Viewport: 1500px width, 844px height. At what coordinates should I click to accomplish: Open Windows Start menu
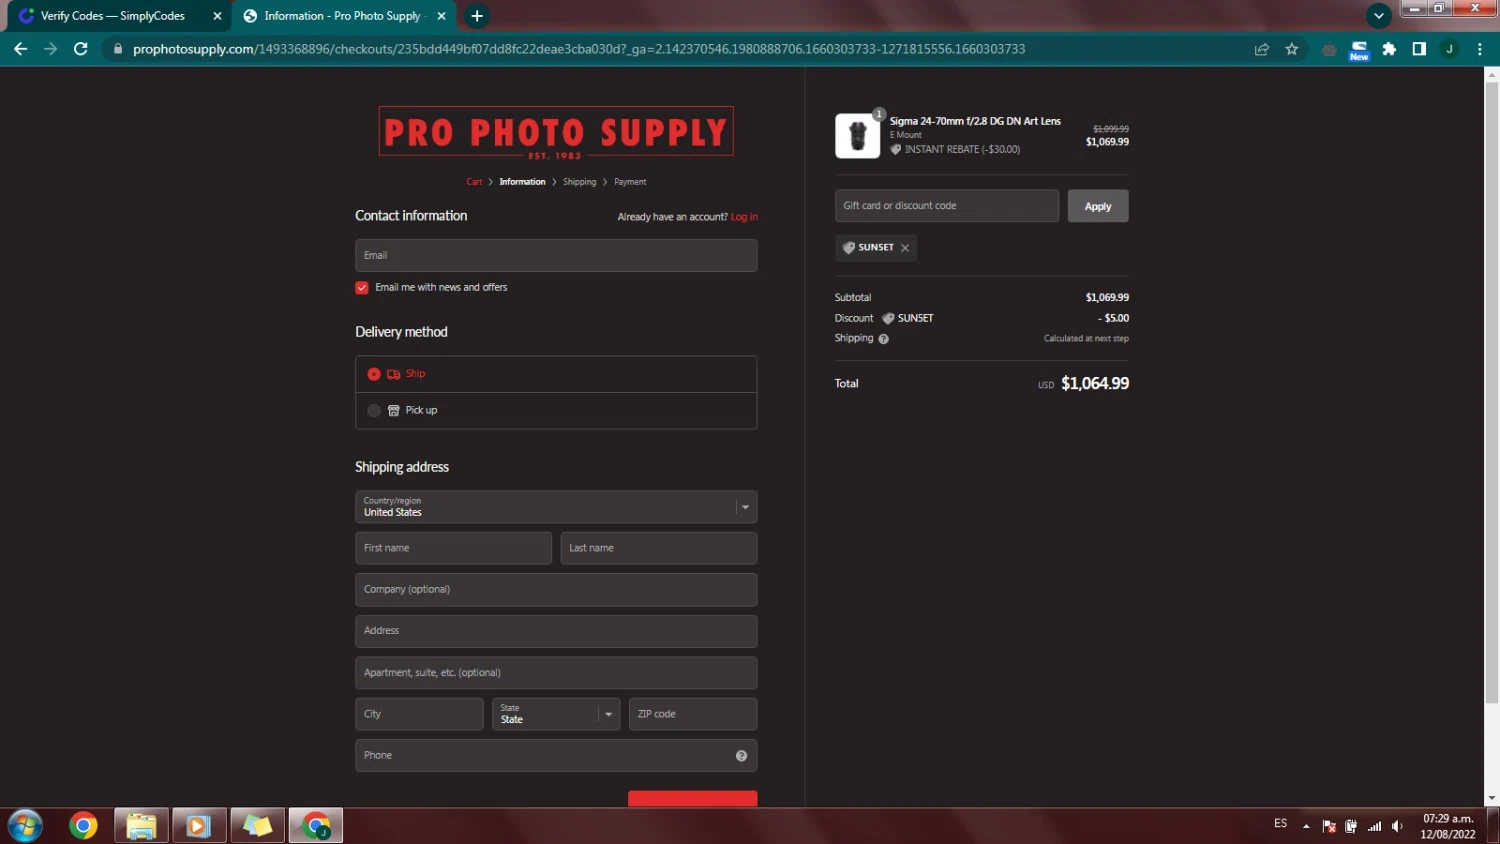[x=25, y=826]
